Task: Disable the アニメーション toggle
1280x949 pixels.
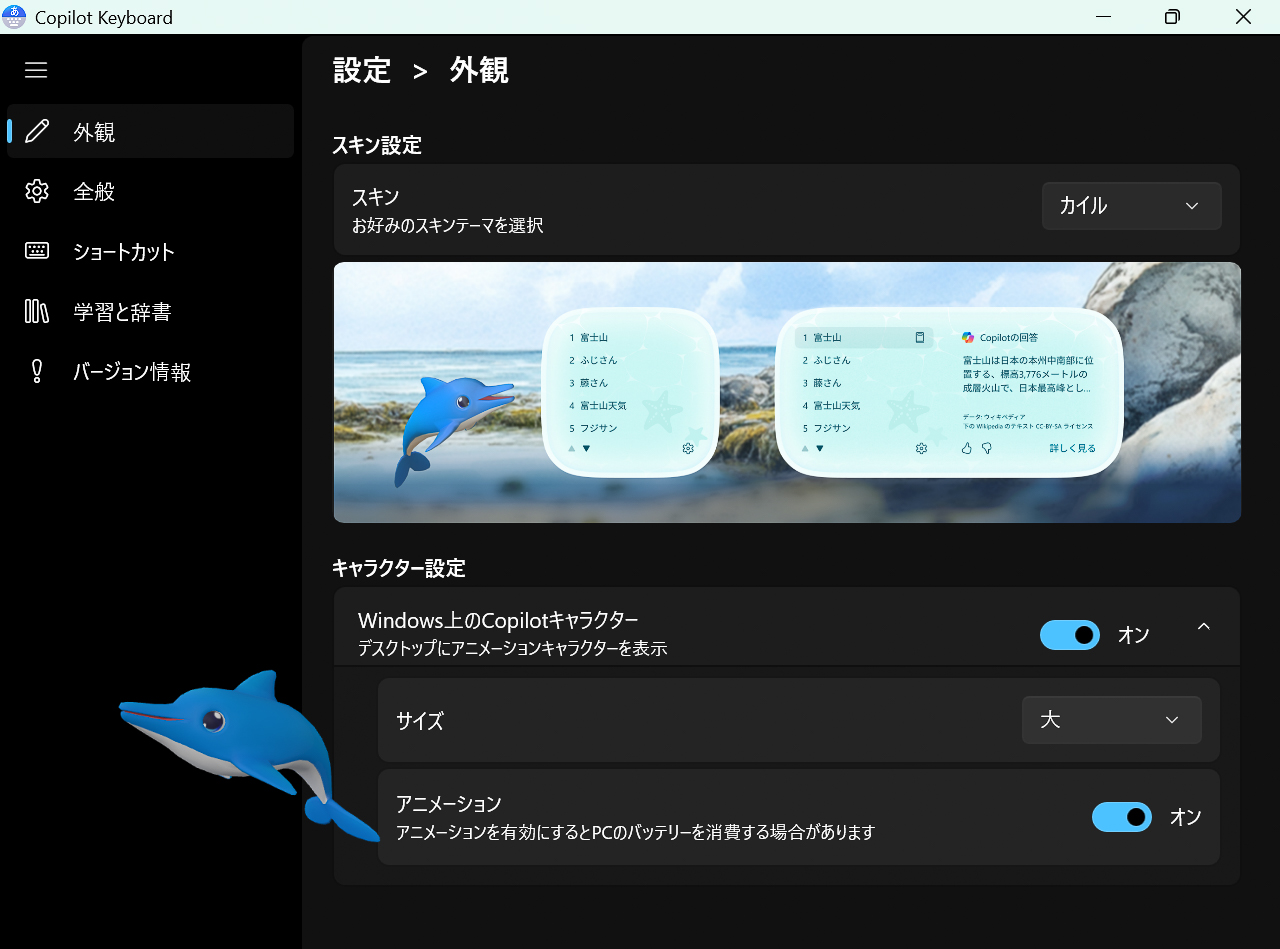Action: coord(1121,817)
